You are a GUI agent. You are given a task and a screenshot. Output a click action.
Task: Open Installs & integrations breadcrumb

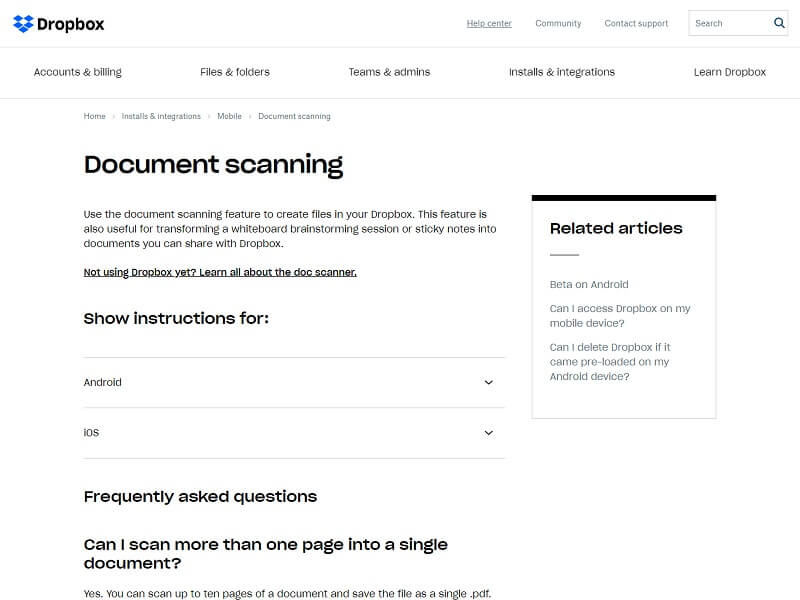[161, 116]
